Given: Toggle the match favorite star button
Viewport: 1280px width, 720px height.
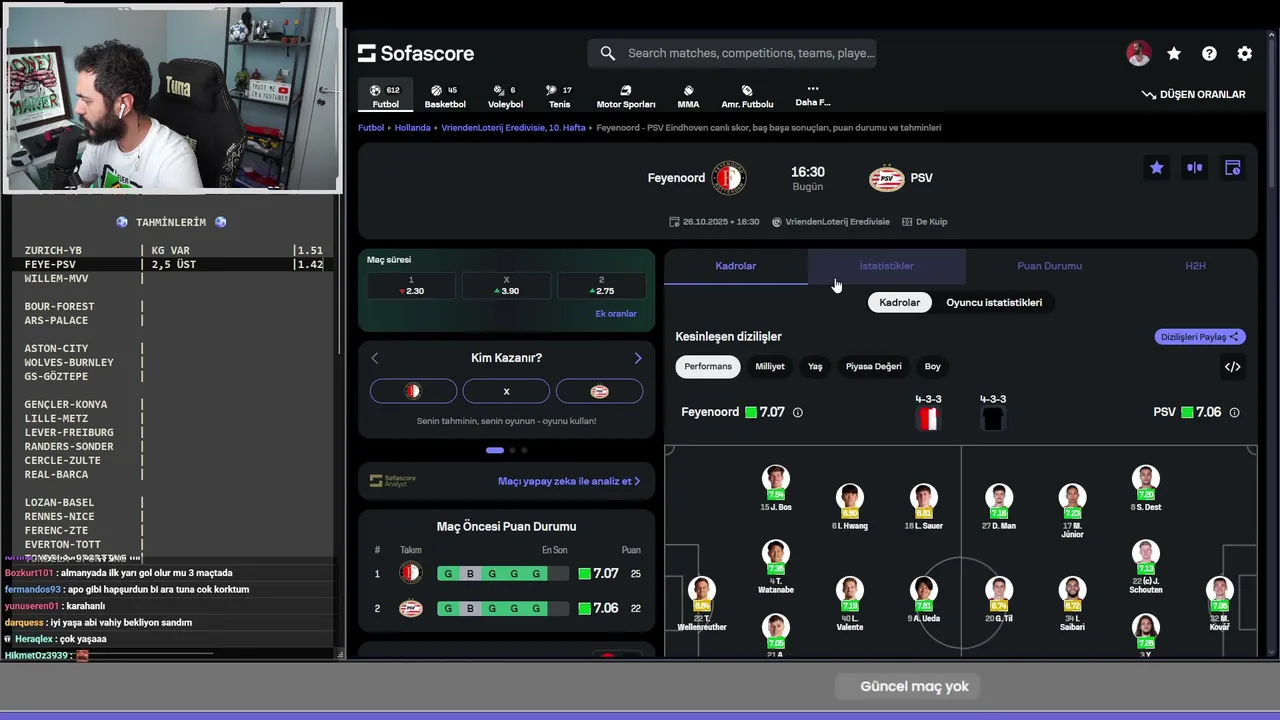Looking at the screenshot, I should click(1156, 168).
